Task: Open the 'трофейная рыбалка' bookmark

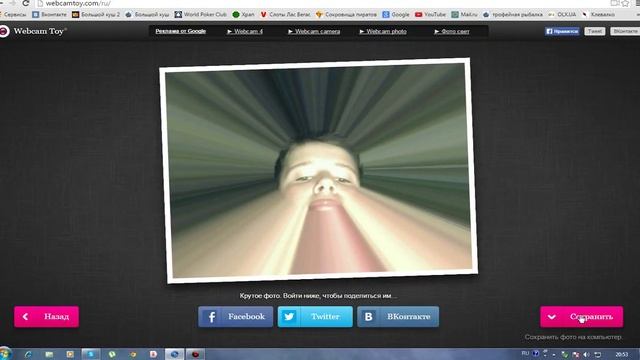Action: pyautogui.click(x=513, y=14)
